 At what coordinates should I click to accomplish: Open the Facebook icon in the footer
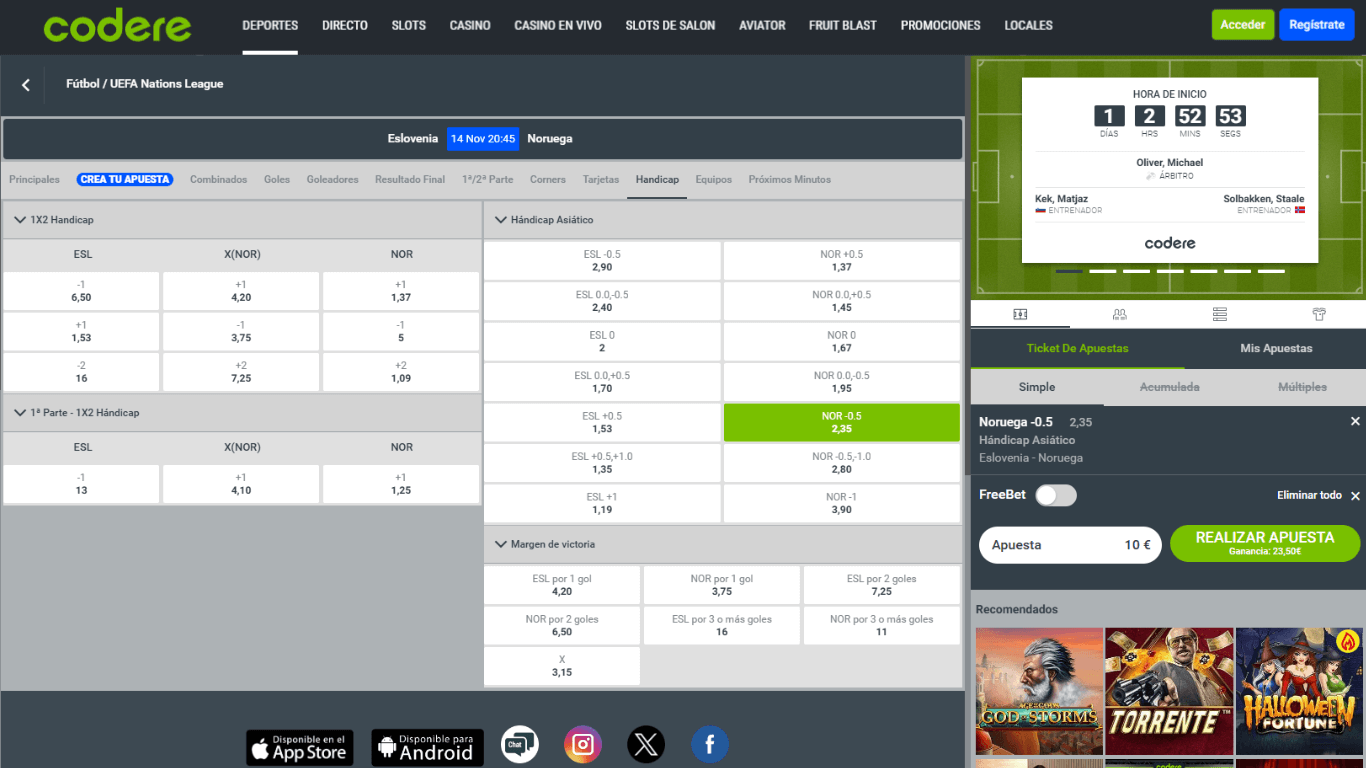(x=710, y=745)
